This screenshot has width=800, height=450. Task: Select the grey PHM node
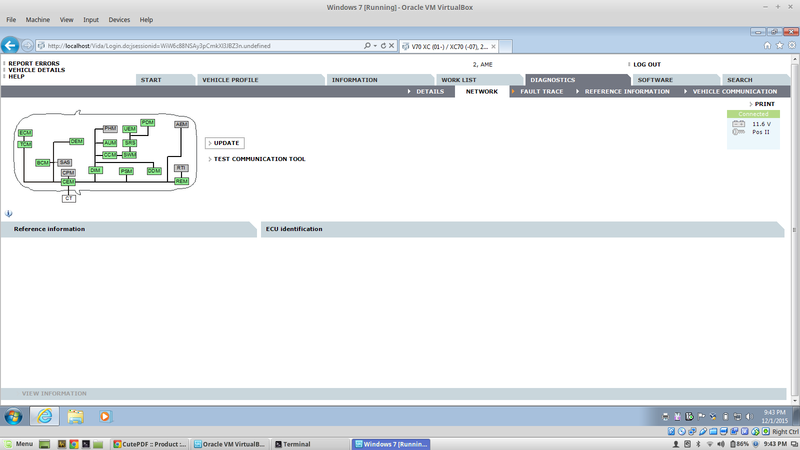pos(110,129)
